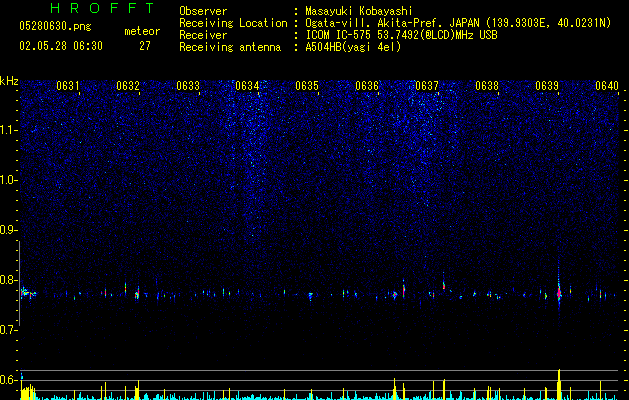Click the tallest yellow amplitude spike after 0639
629x400 pixels.
click(x=559, y=384)
